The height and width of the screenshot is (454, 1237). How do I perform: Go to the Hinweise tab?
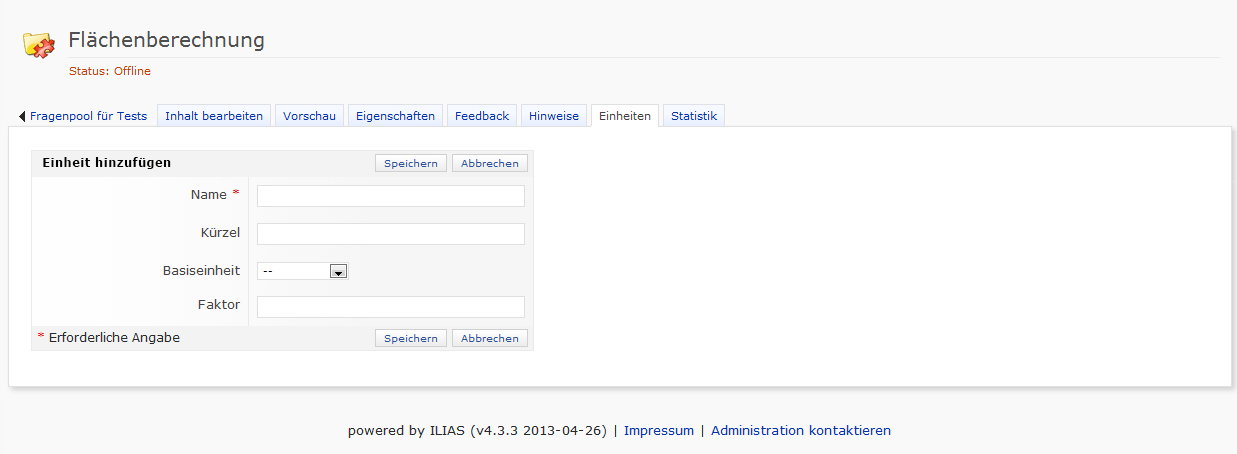554,116
